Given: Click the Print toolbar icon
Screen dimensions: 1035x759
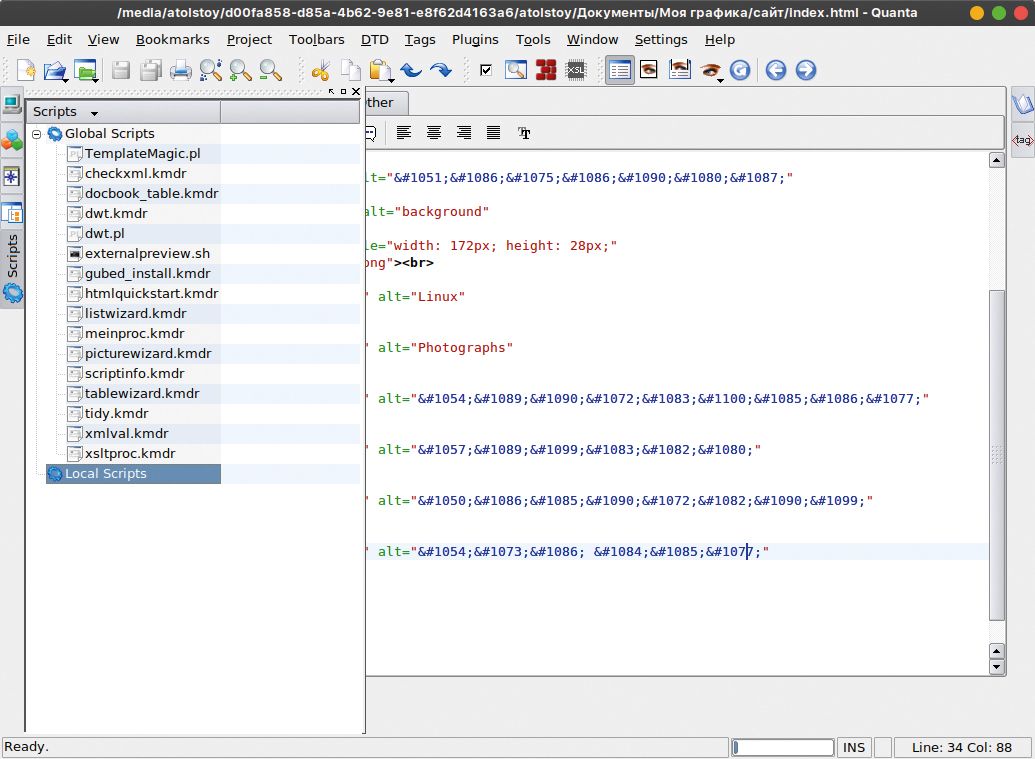Looking at the screenshot, I should (x=181, y=71).
